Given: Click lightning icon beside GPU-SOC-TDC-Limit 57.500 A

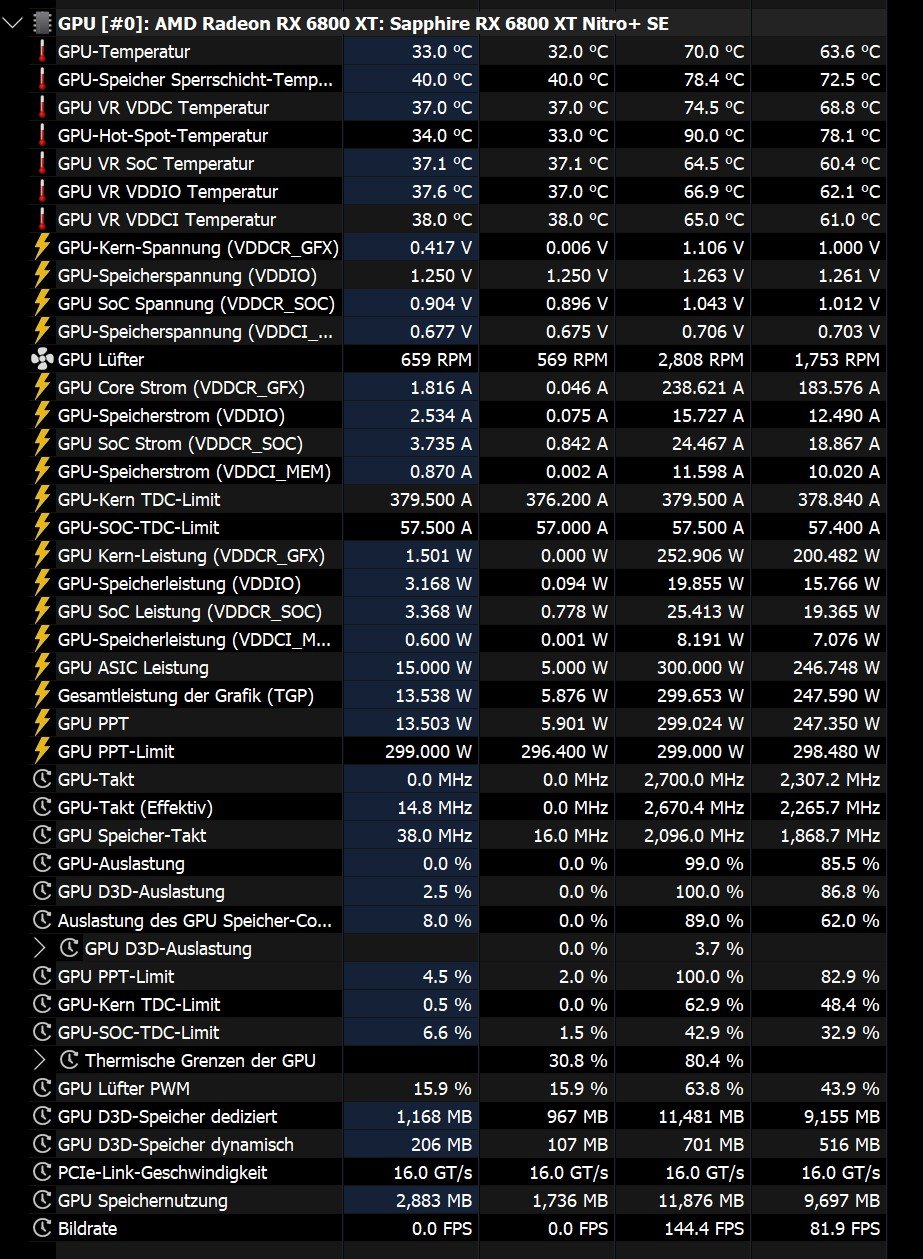Looking at the screenshot, I should click(x=42, y=527).
